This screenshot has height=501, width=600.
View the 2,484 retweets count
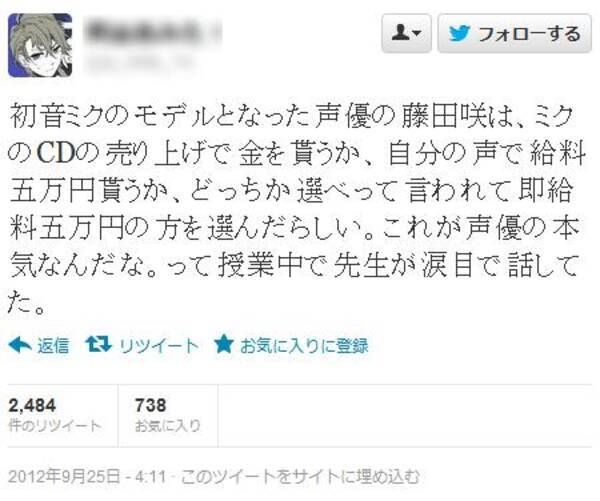(x=32, y=405)
